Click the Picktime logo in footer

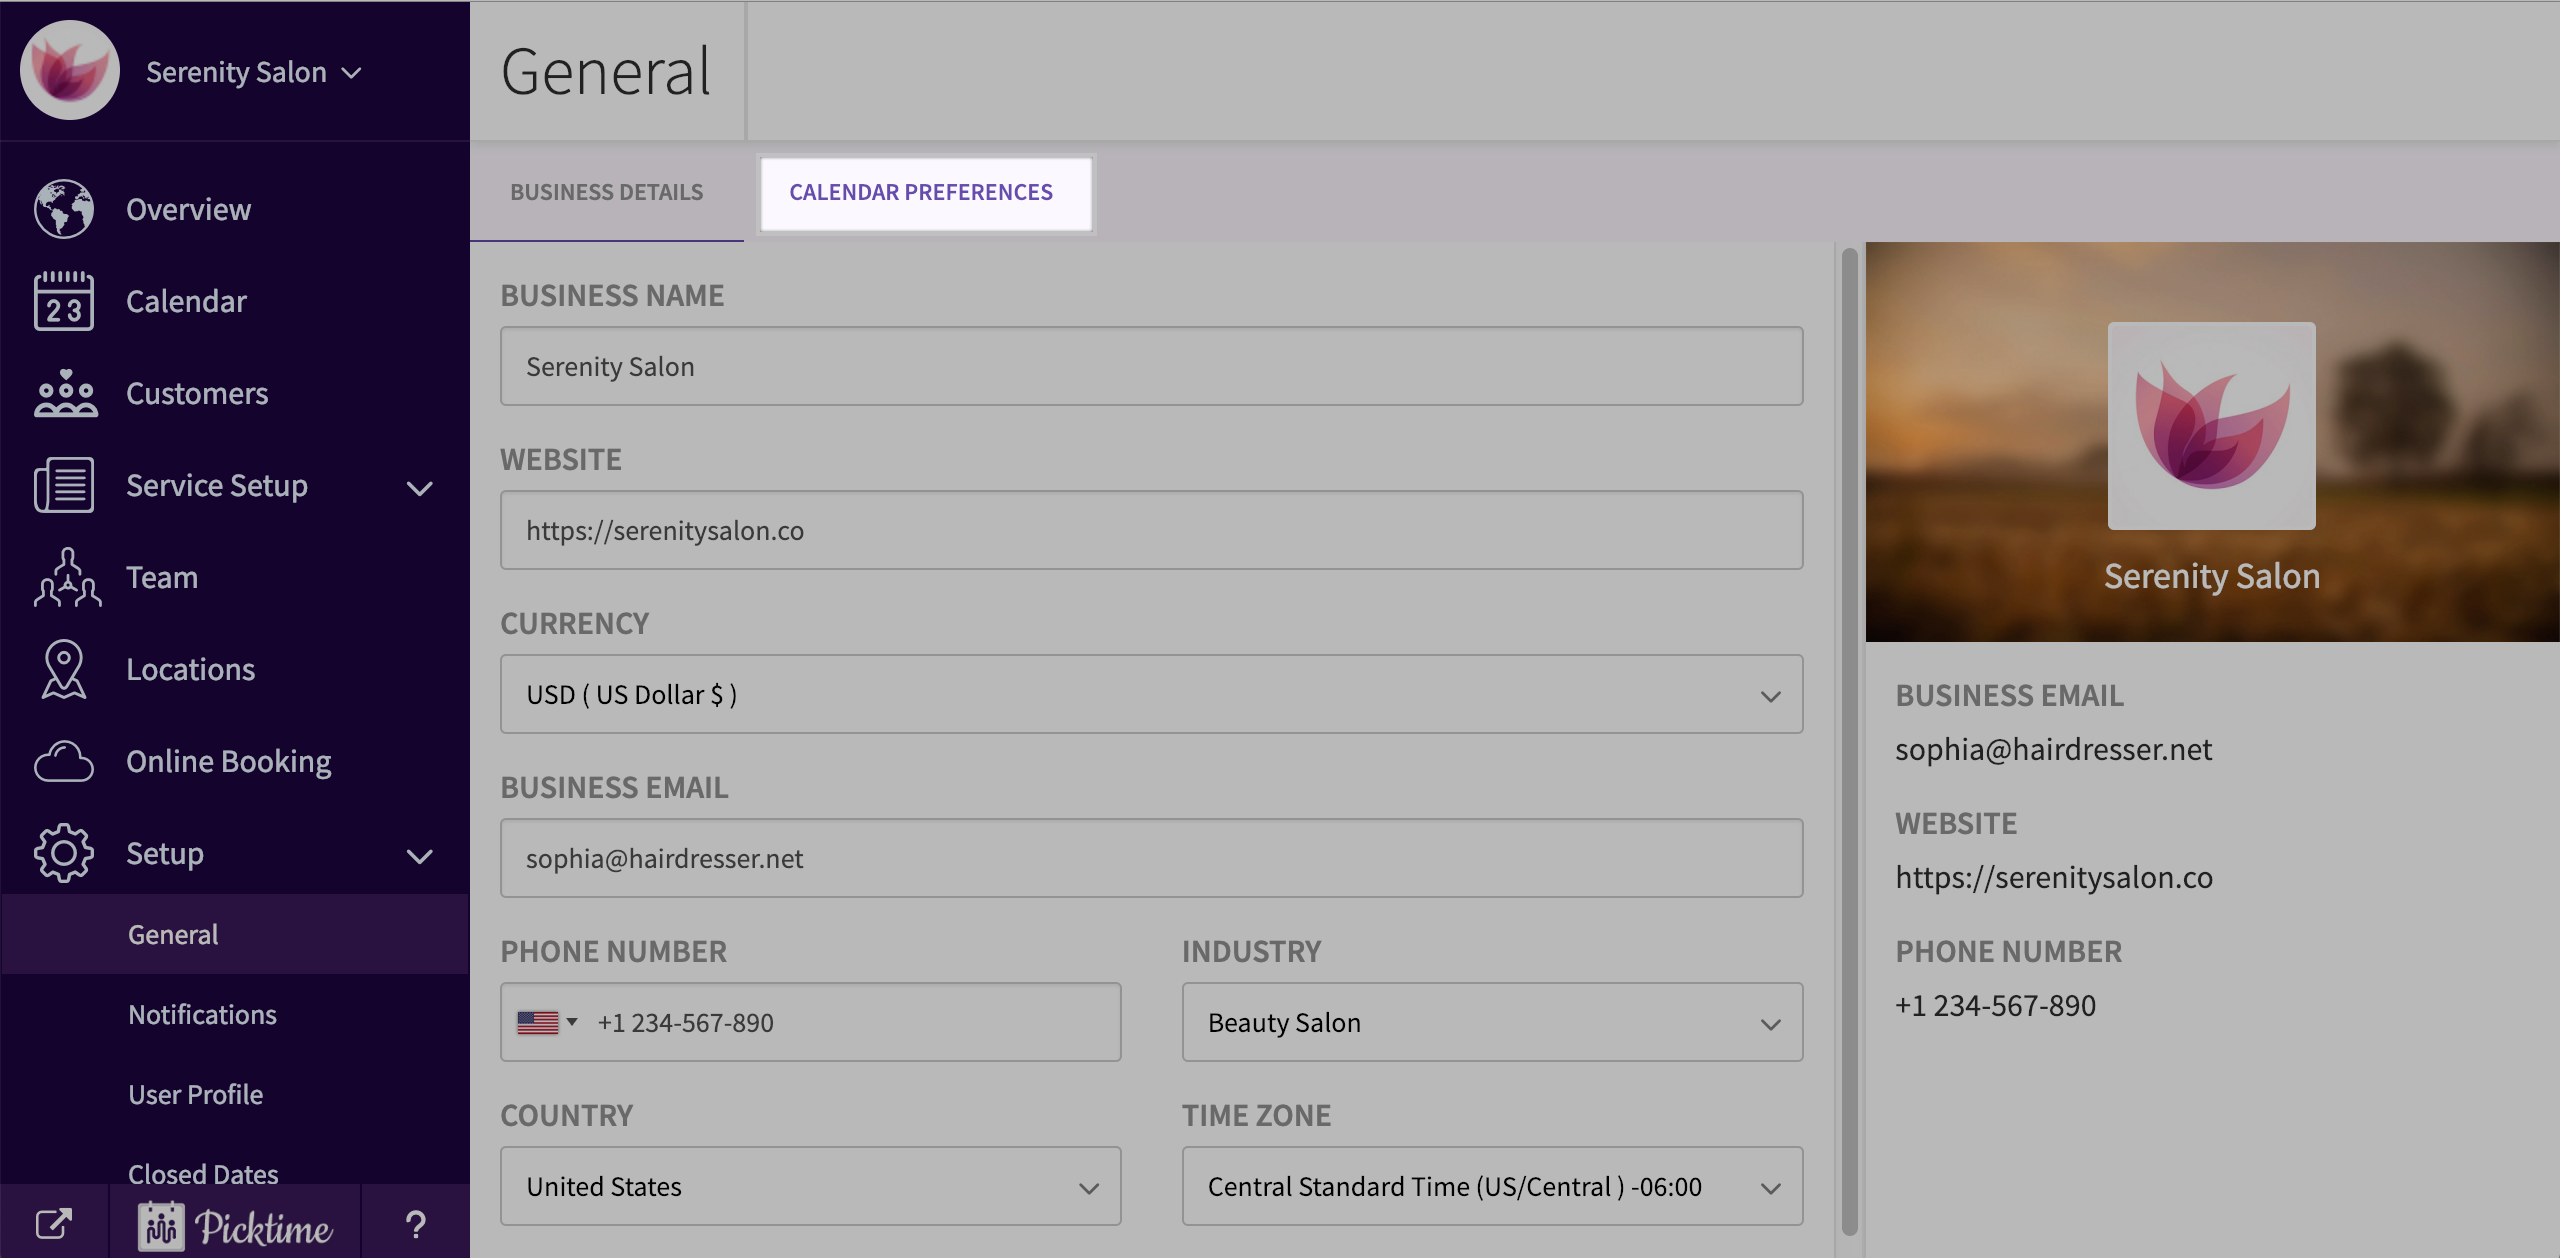236,1226
